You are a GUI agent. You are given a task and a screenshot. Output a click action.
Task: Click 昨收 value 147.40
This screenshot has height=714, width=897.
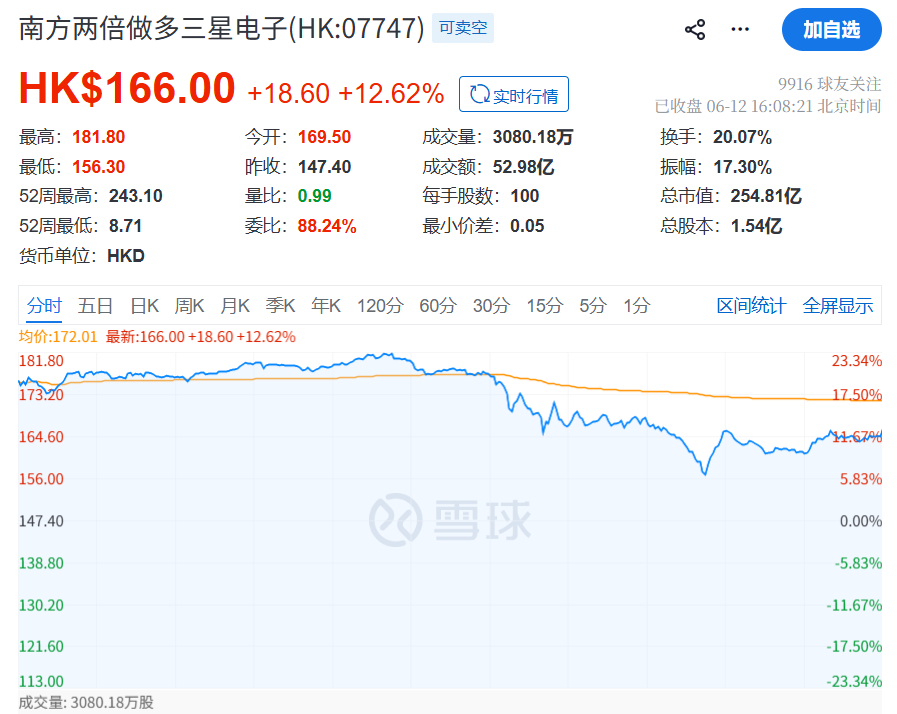pyautogui.click(x=324, y=166)
